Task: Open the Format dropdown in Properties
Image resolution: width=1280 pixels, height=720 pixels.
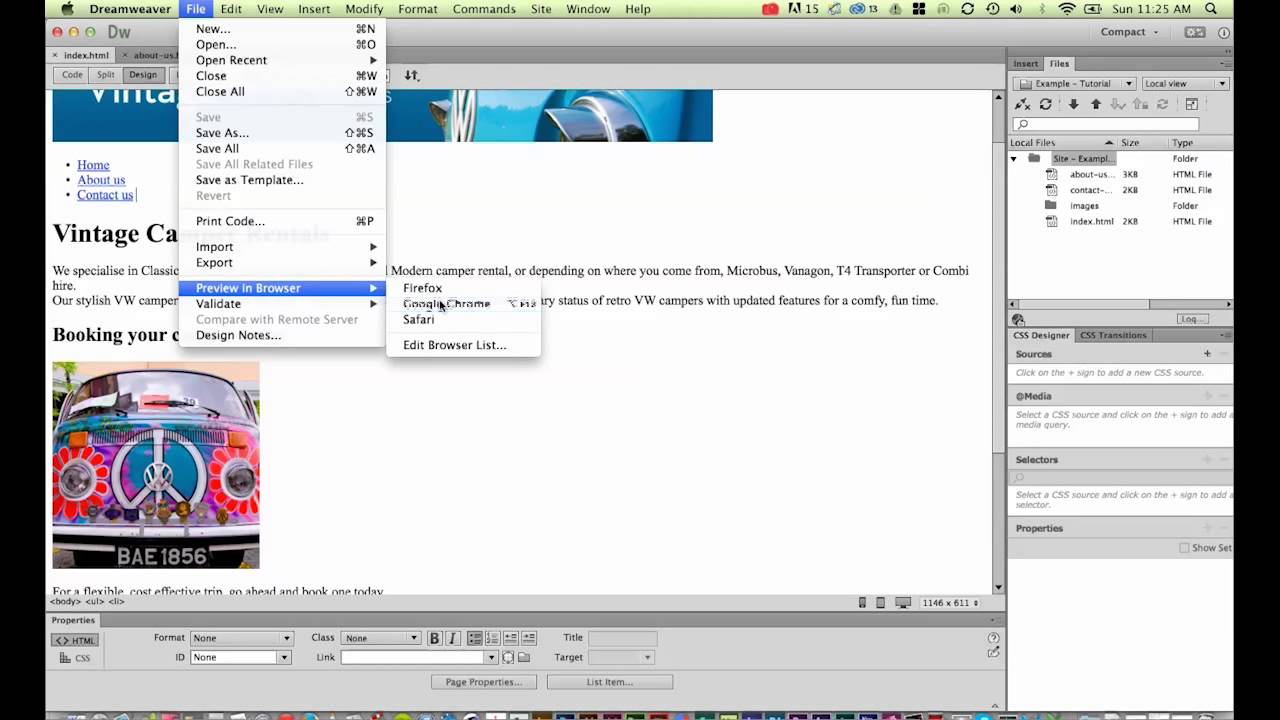Action: [x=241, y=638]
